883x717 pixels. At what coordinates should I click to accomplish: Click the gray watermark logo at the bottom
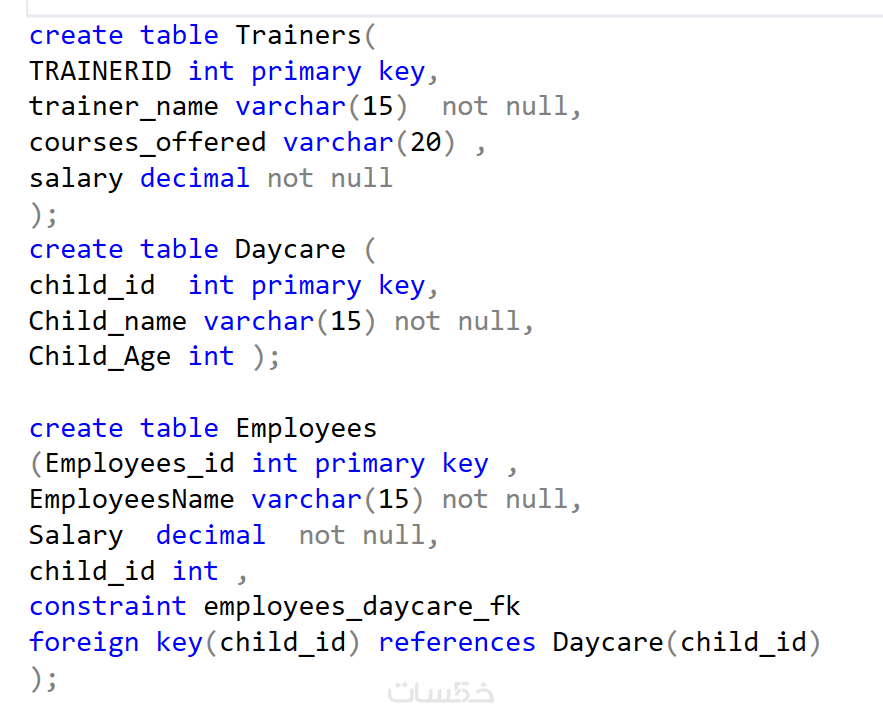pyautogui.click(x=441, y=692)
